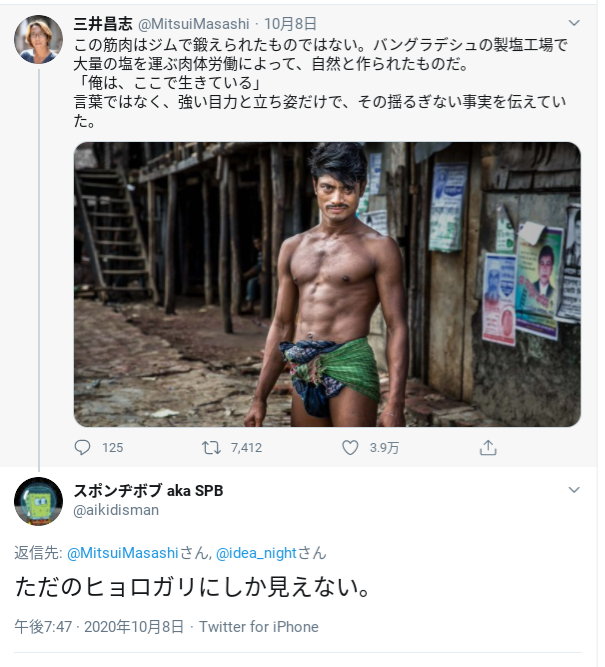Open the 午後7:47 · 2020年10月8日 timestamp
The image size is (605, 667).
(x=99, y=627)
